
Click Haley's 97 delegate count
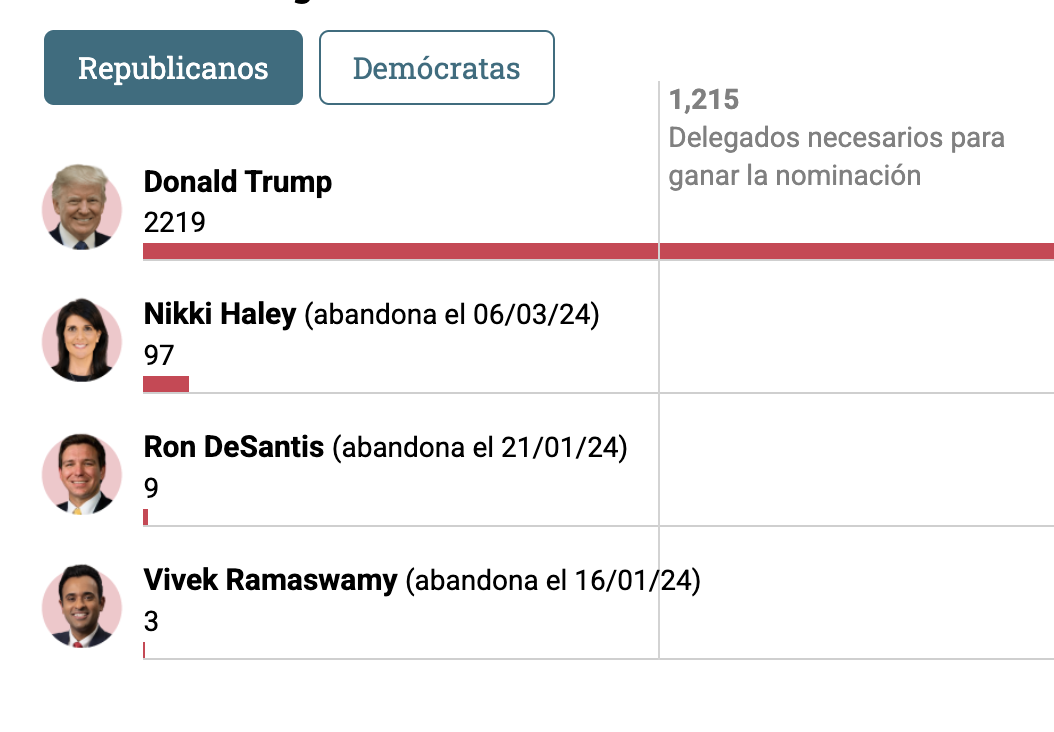159,355
